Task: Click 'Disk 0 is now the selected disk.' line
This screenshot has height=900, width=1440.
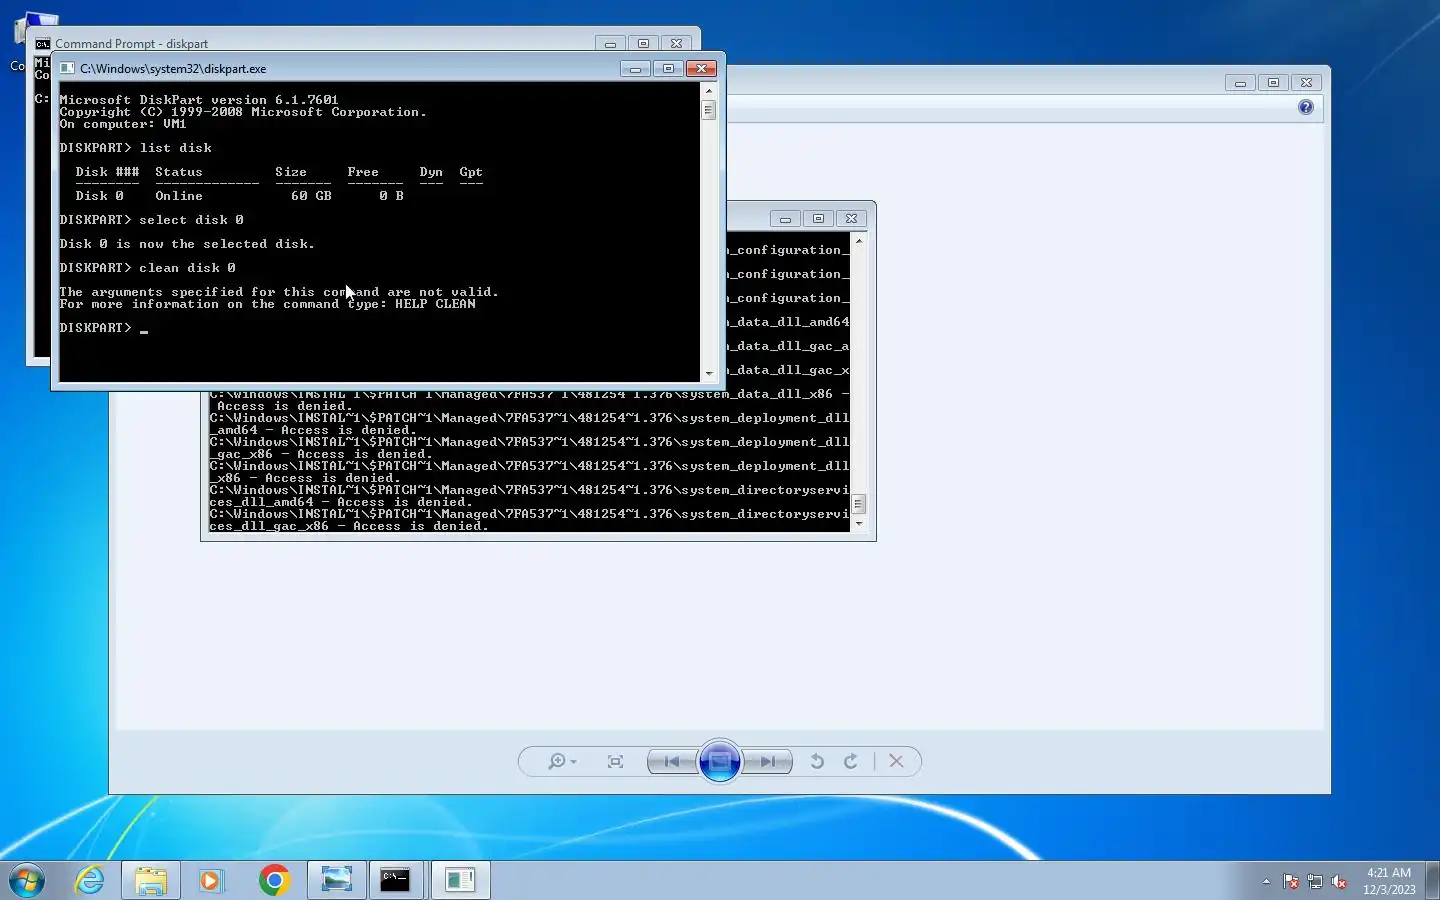Action: [x=187, y=244]
